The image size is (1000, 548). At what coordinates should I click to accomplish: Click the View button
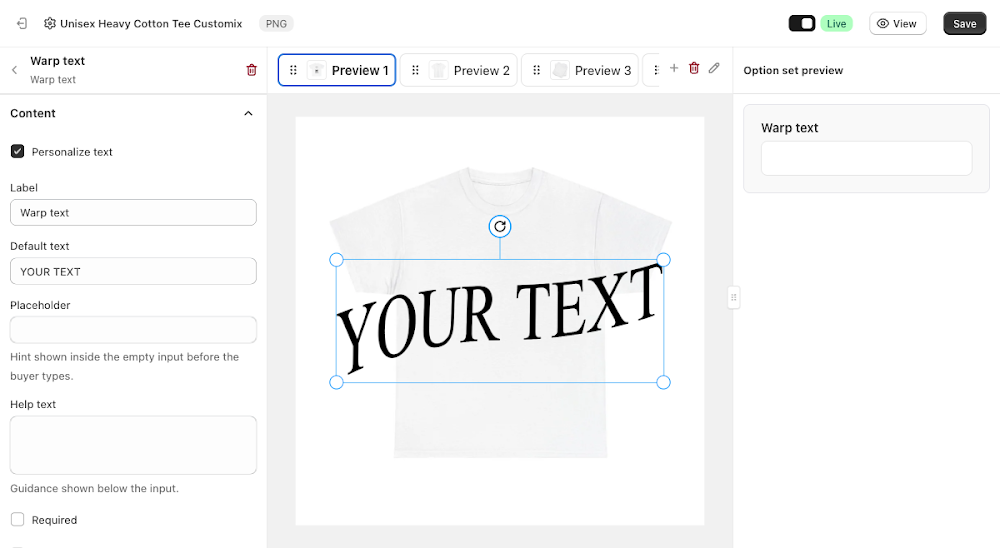(x=897, y=24)
